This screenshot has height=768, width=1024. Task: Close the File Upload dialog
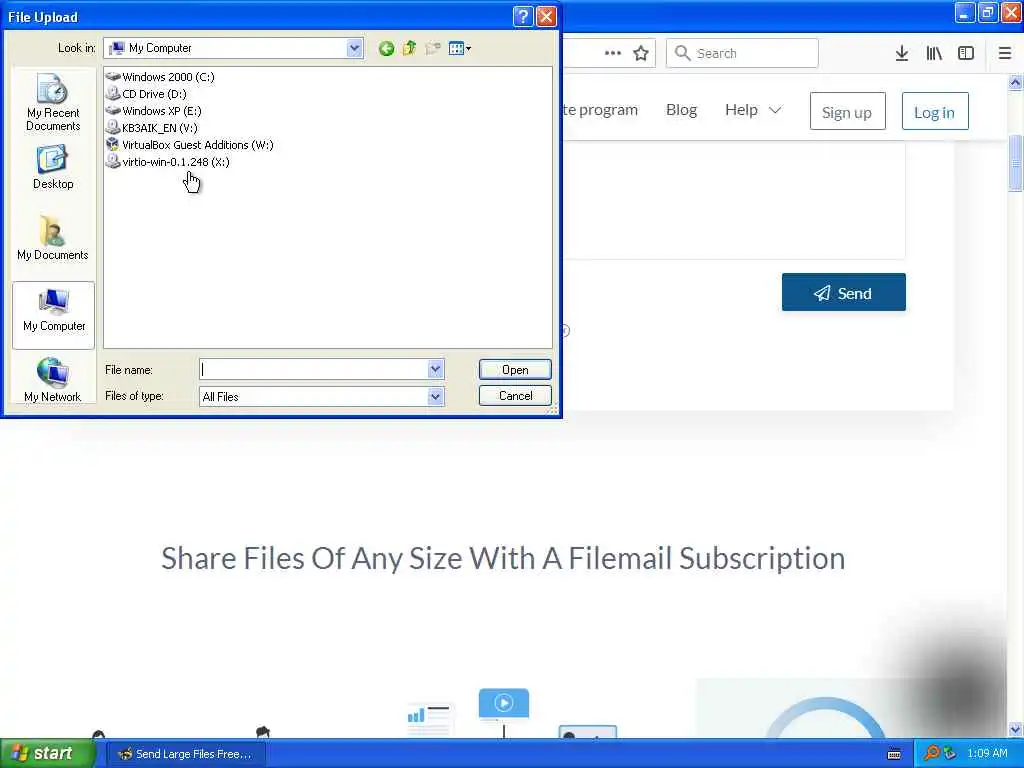tap(546, 16)
